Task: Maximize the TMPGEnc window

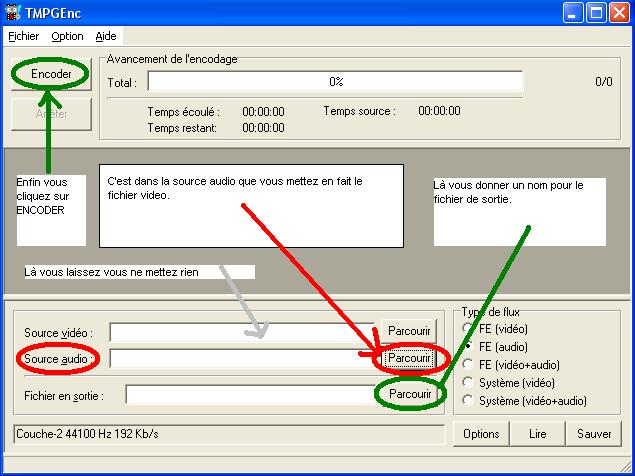Action: coord(596,13)
